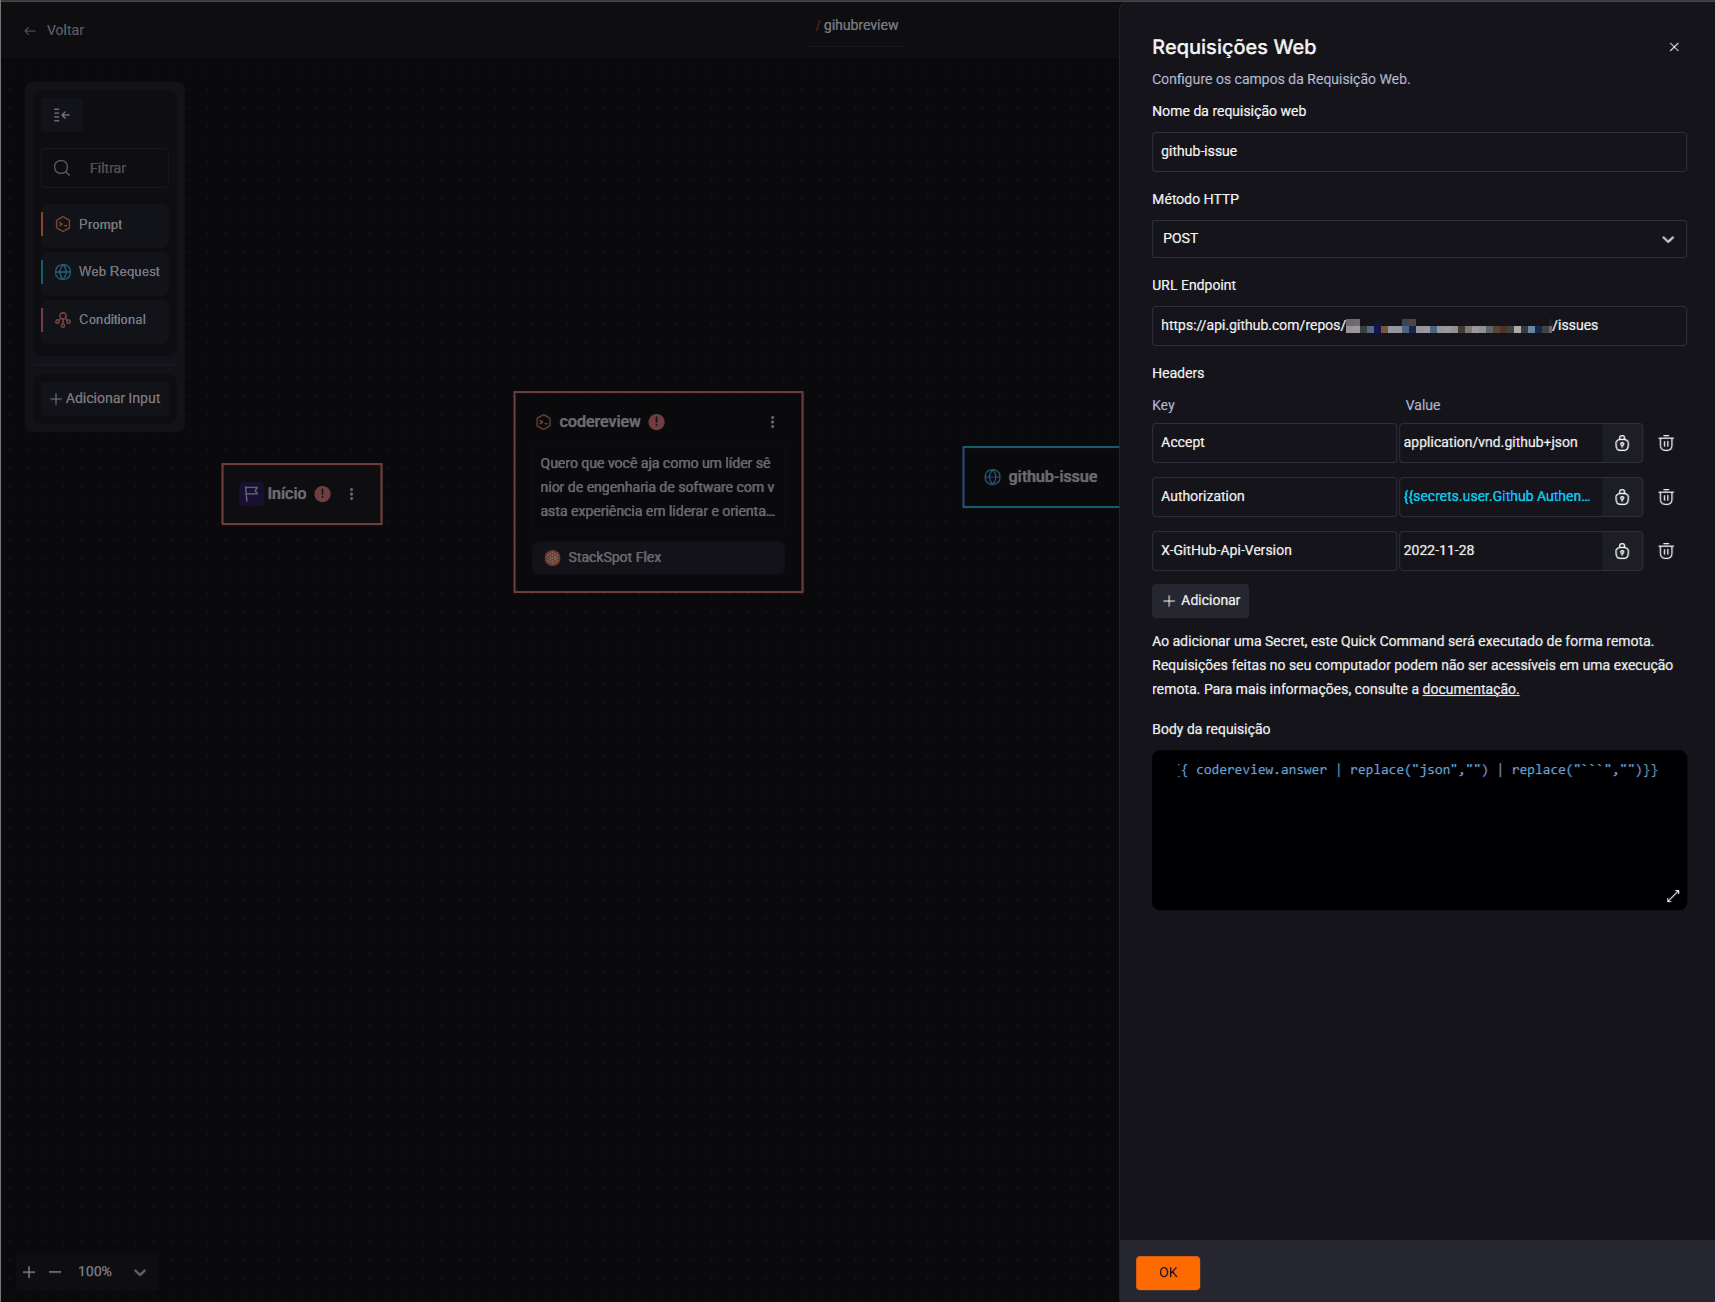This screenshot has height=1302, width=1715.
Task: Toggle secret lock for X-GitHub-Api-Version value
Action: (1621, 550)
